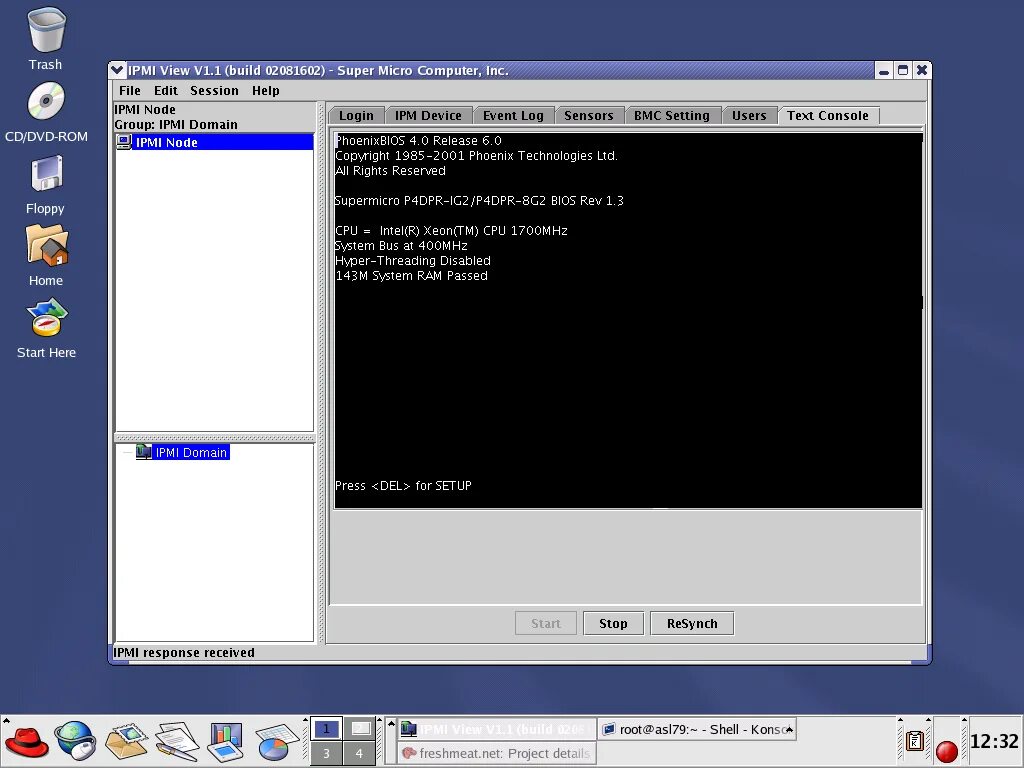Click the 'Press <DEL> for SETUP' text
1024x768 pixels.
click(x=403, y=486)
